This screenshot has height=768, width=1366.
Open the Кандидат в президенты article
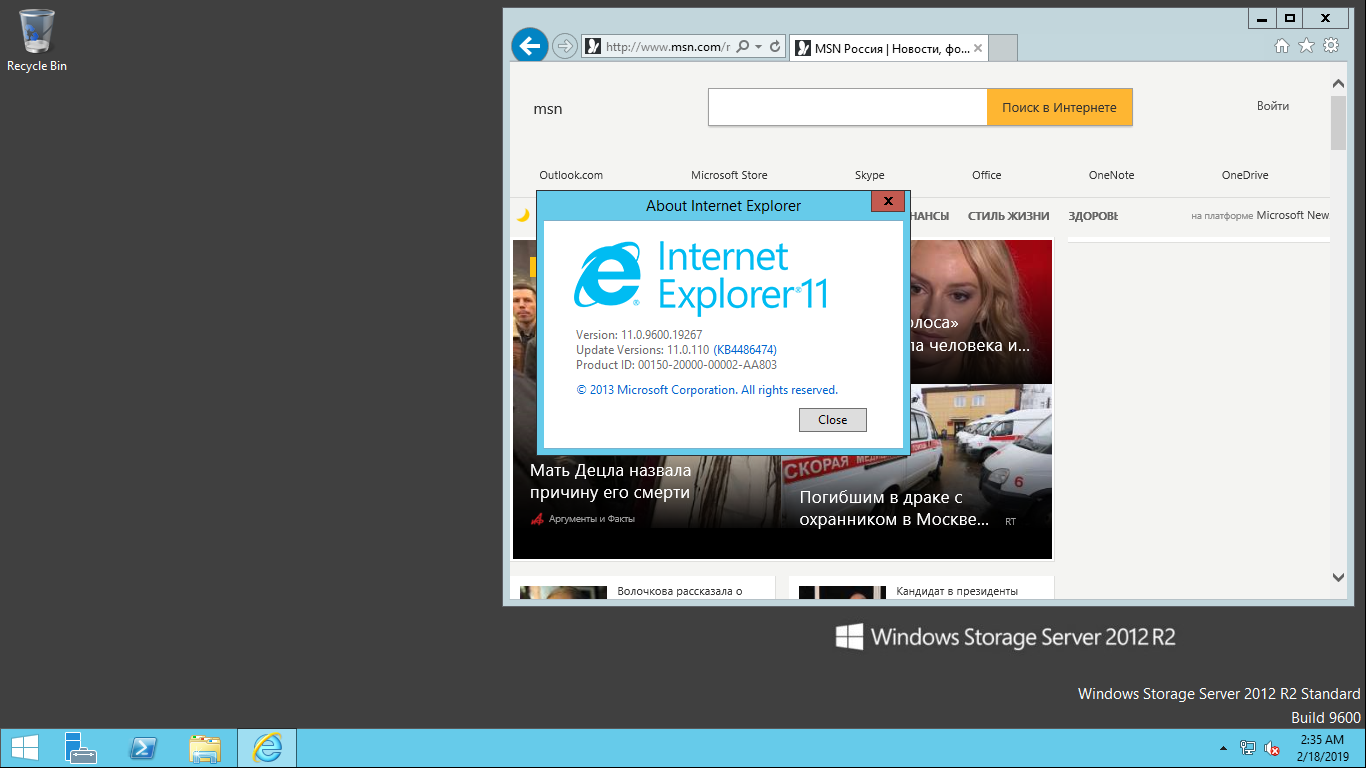pyautogui.click(x=957, y=591)
